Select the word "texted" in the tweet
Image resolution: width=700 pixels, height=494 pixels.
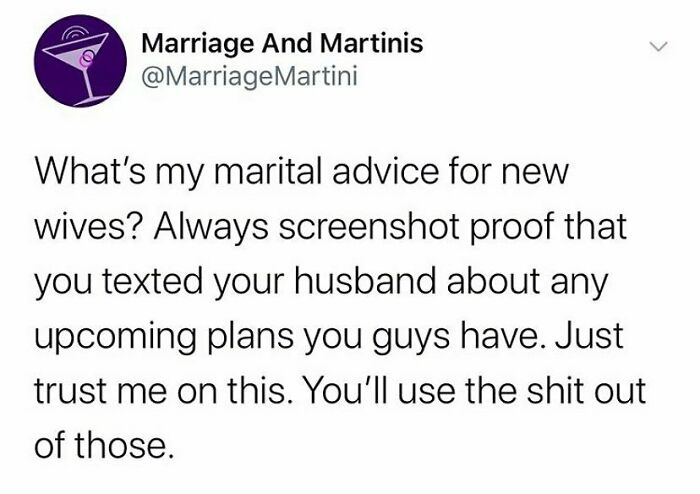coord(153,282)
